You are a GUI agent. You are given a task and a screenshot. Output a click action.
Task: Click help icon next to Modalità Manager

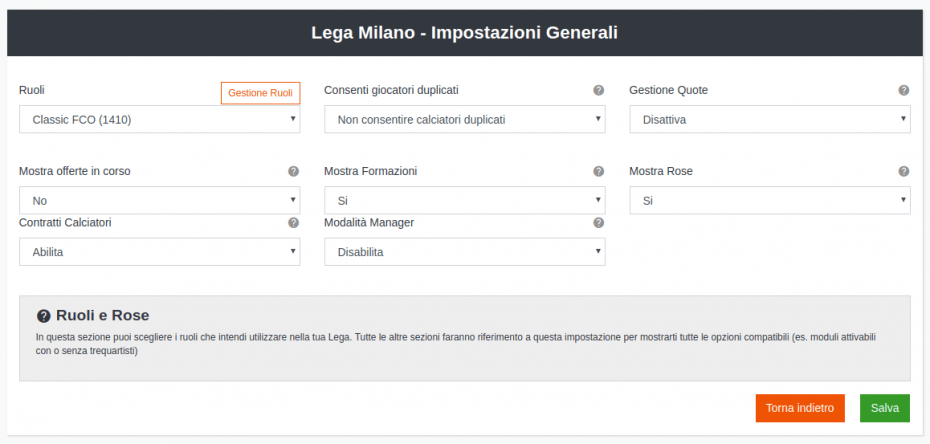[x=598, y=223]
